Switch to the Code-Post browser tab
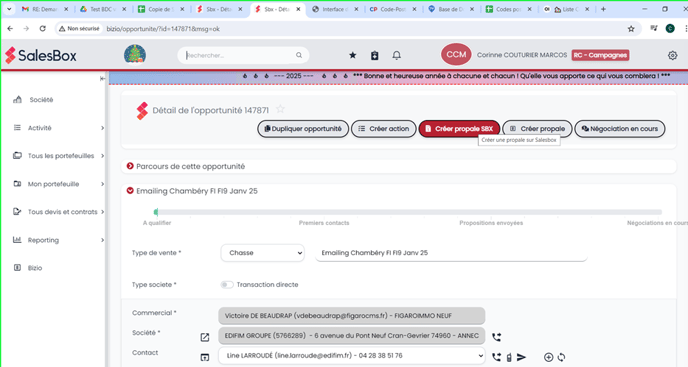The height and width of the screenshot is (367, 688). tap(393, 9)
